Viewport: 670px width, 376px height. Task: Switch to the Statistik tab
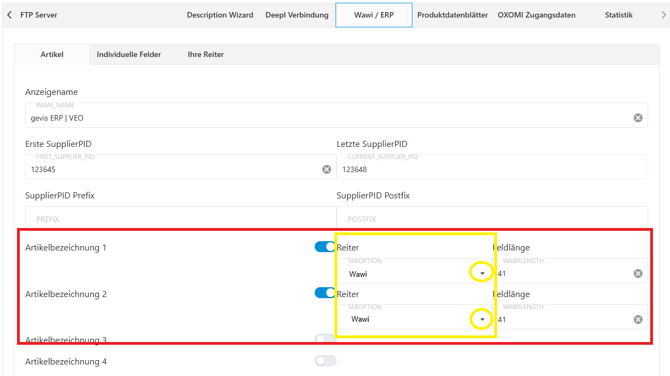point(619,15)
